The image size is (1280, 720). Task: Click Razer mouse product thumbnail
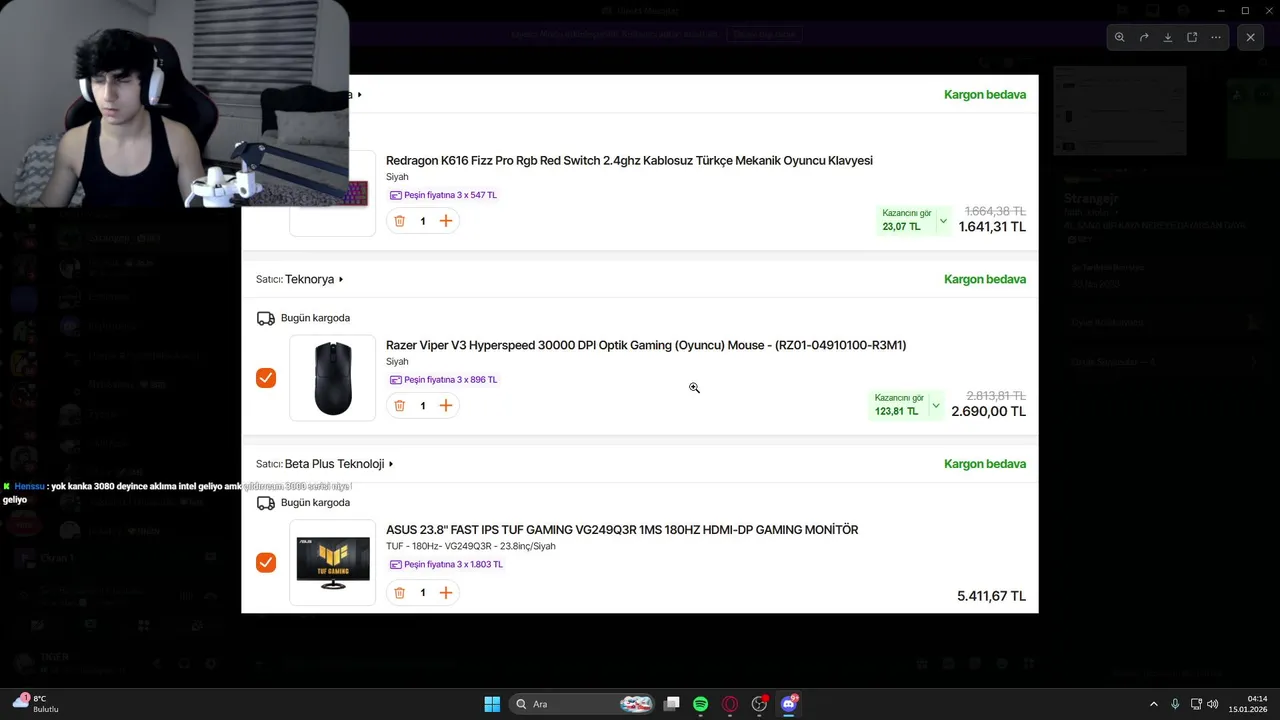333,377
